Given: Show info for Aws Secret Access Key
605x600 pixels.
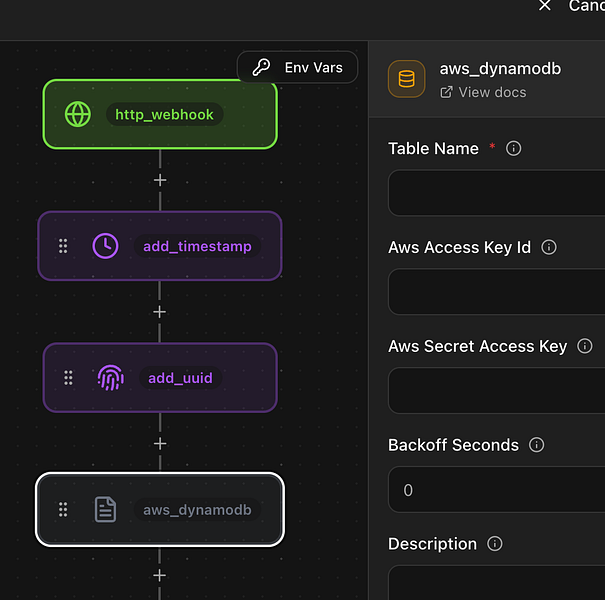Looking at the screenshot, I should (585, 346).
